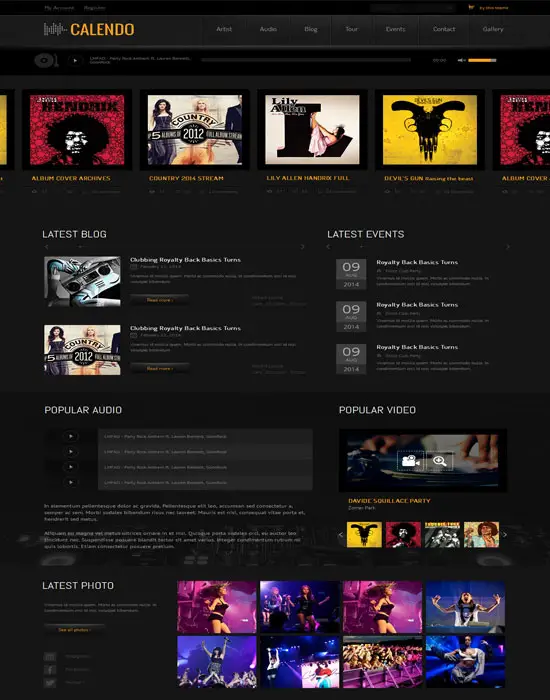Click the vinyl turntable icon in player bar
Image resolution: width=550 pixels, height=700 pixels.
46,60
